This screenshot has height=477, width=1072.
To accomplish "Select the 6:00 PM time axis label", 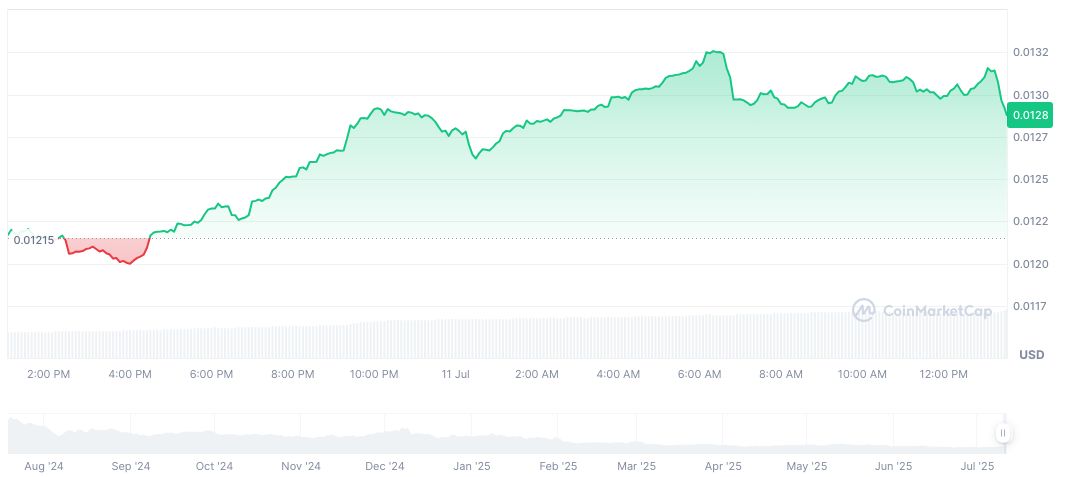I will tap(211, 374).
